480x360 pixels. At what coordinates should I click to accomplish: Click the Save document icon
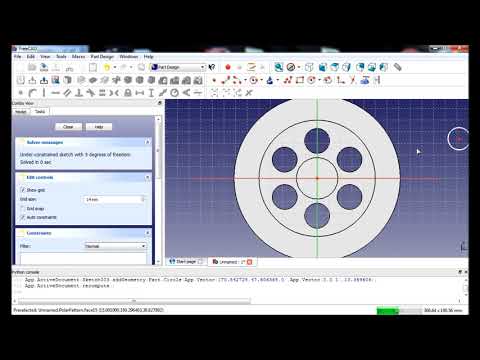(x=44, y=67)
